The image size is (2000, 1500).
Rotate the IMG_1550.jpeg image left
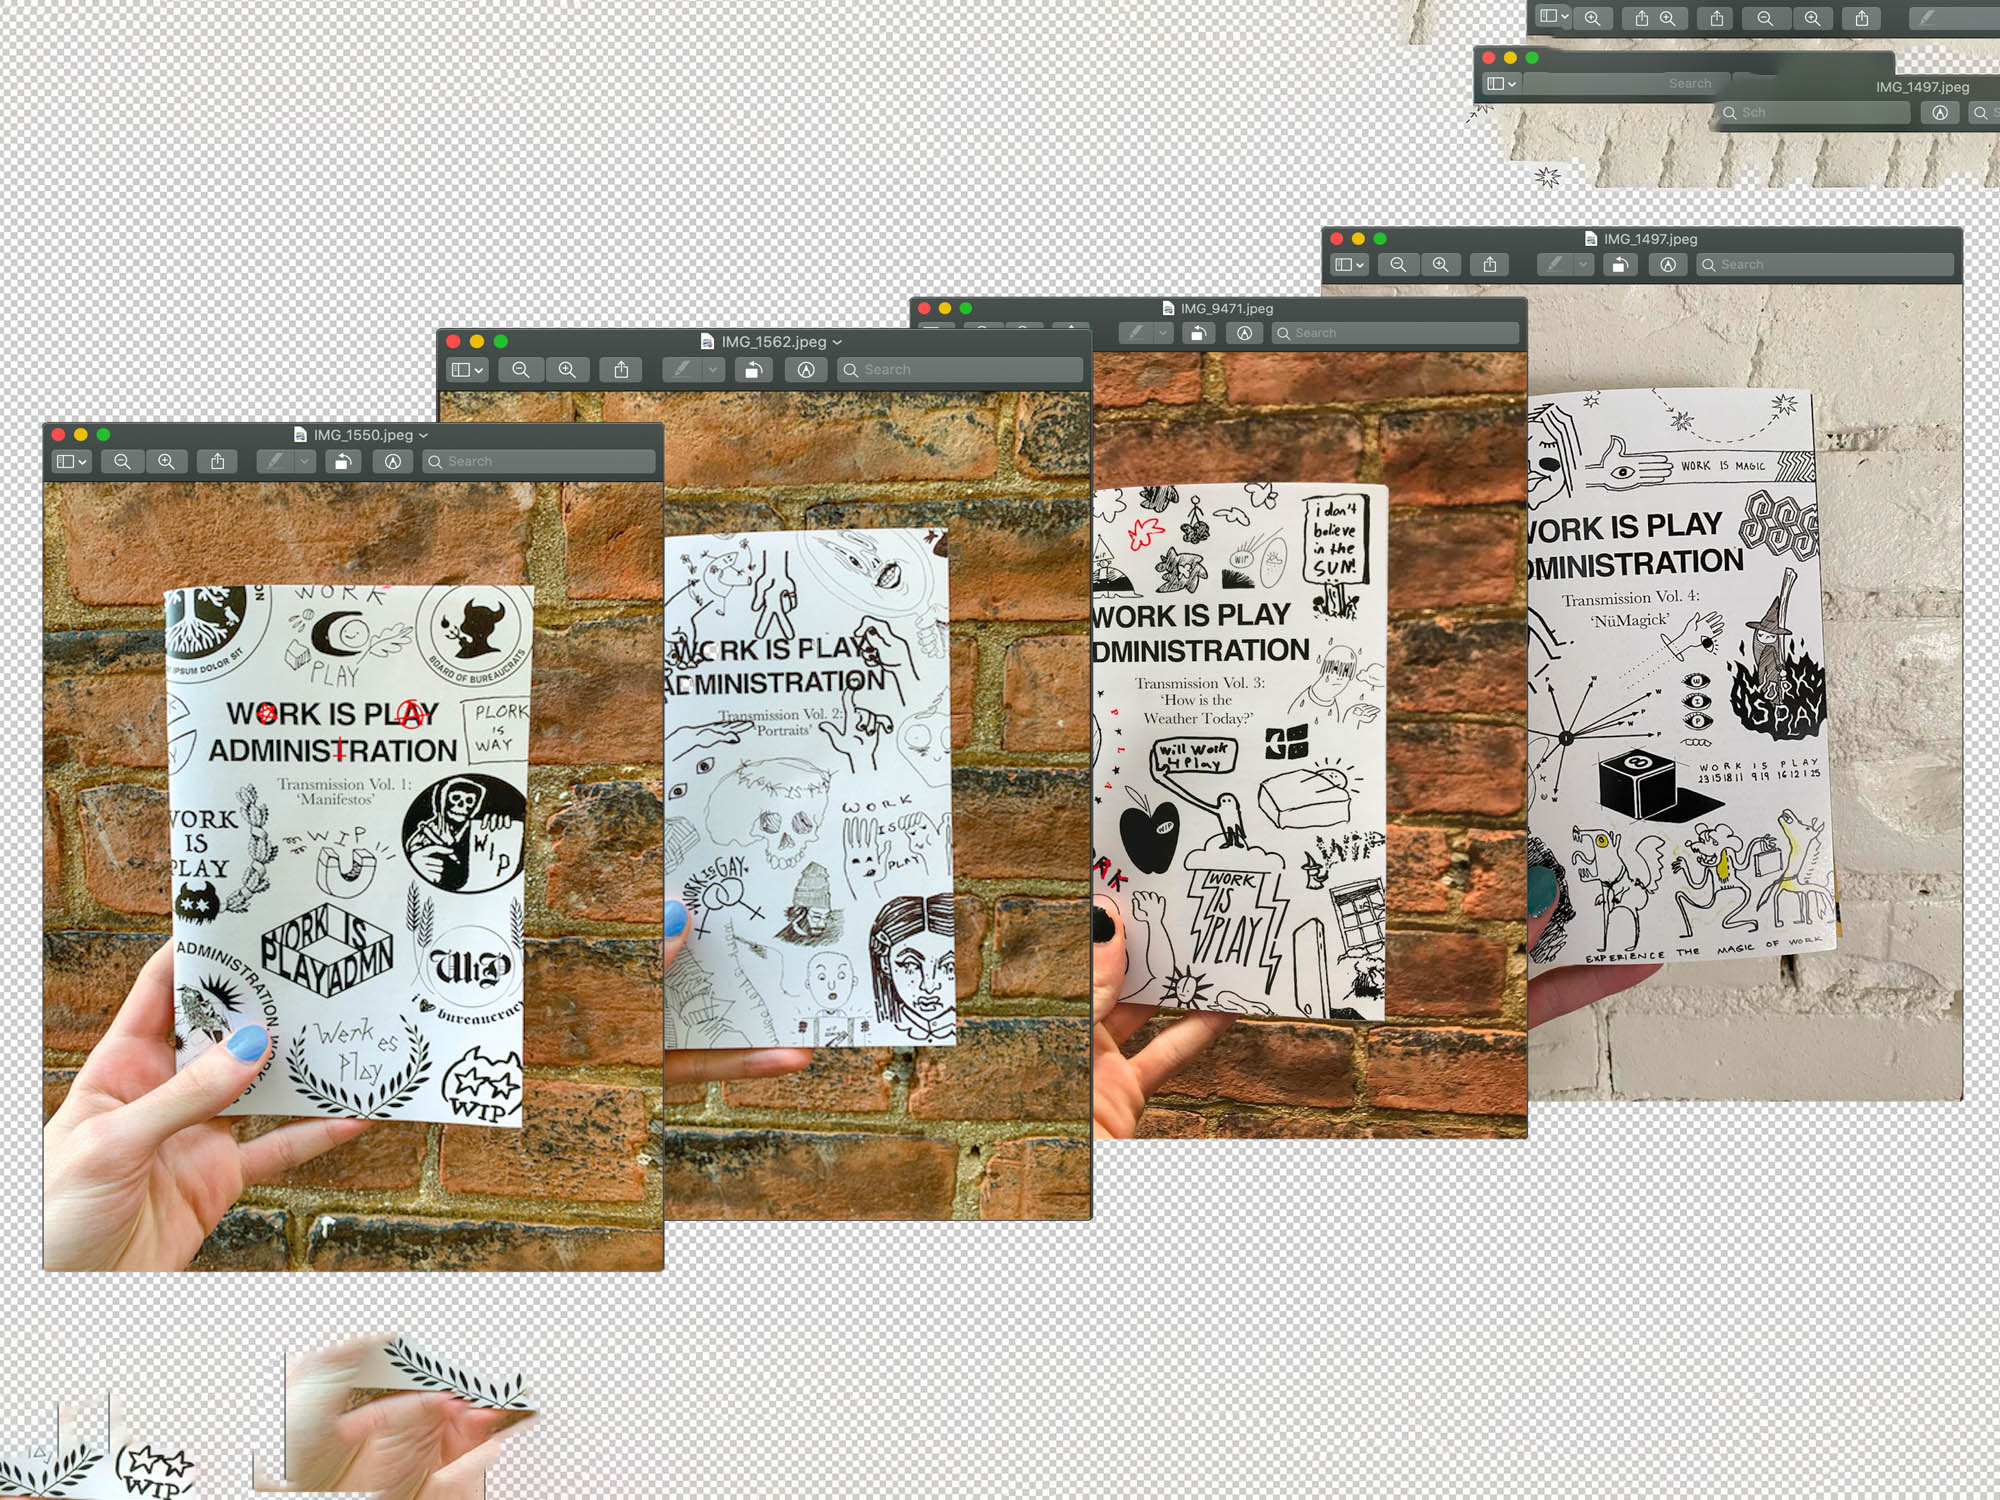(x=342, y=461)
